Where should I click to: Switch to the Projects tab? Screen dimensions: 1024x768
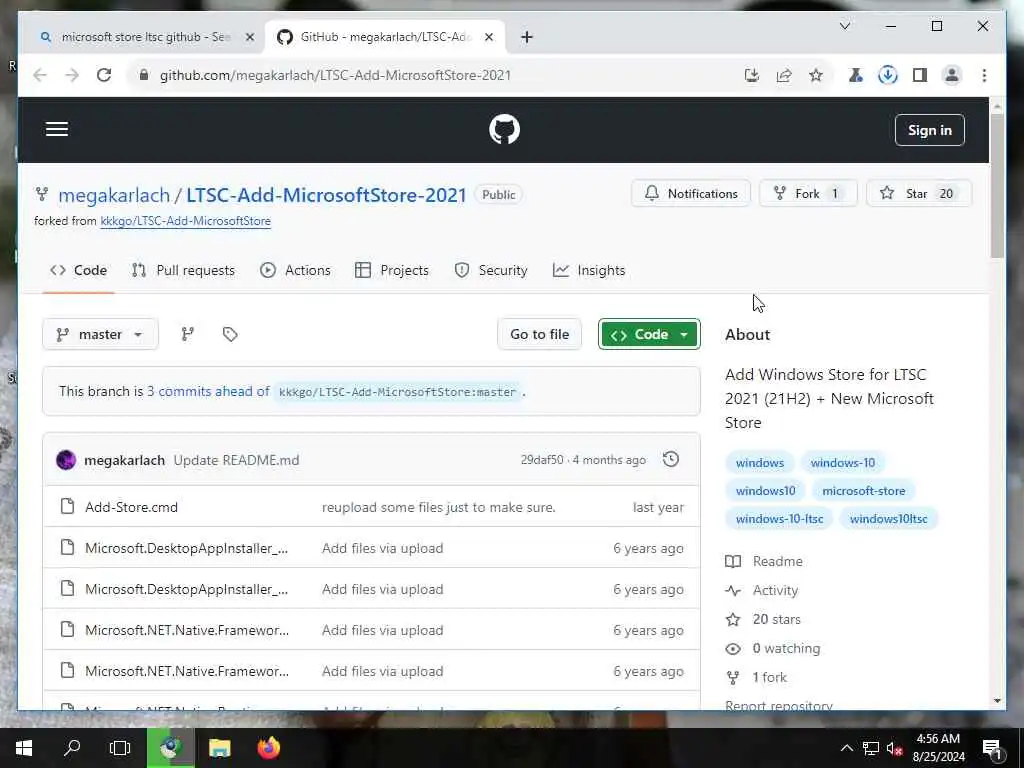click(392, 270)
